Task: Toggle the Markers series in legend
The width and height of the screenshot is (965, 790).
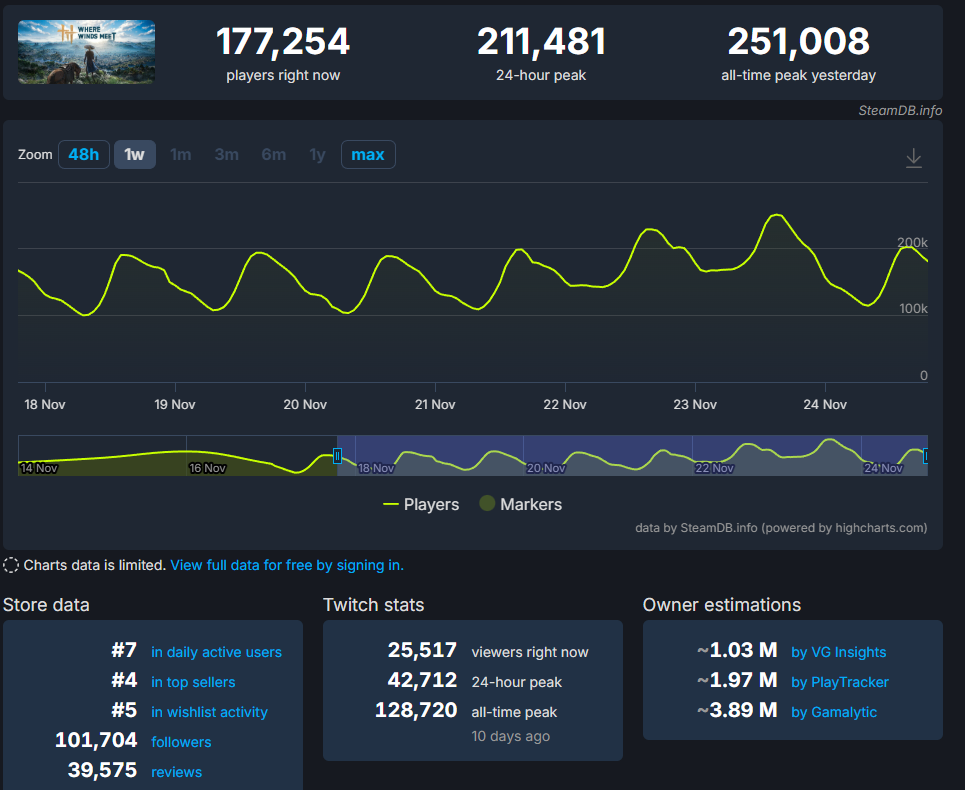Action: (x=521, y=505)
